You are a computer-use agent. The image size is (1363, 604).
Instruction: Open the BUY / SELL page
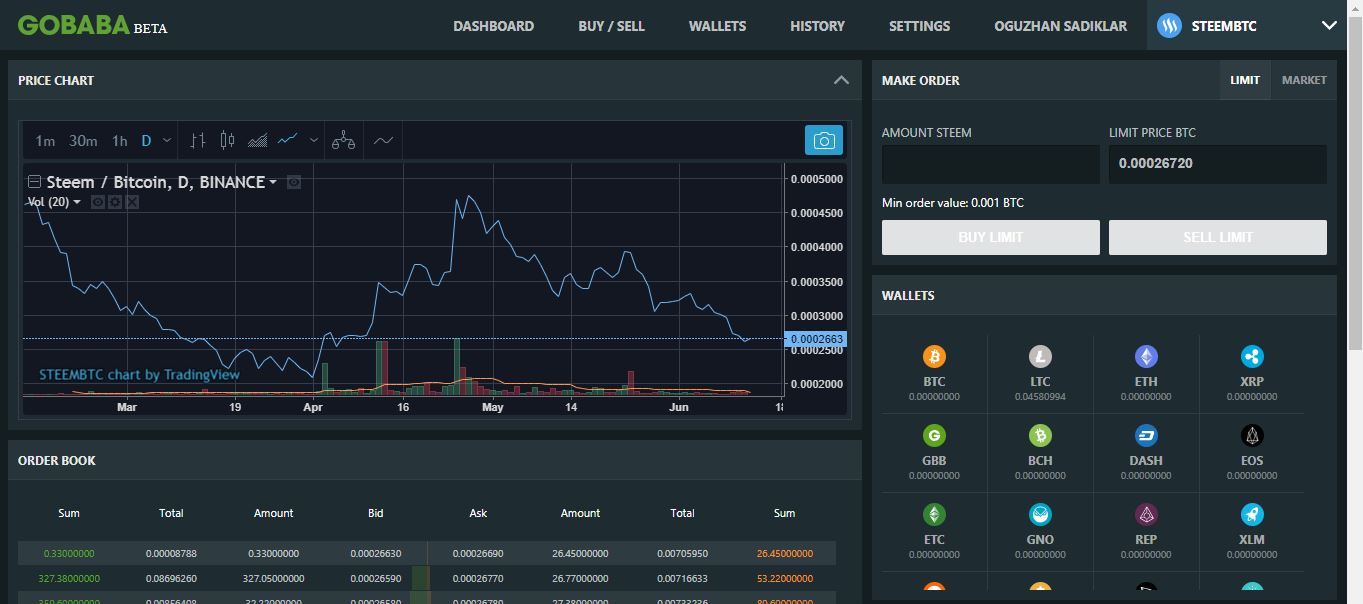[611, 26]
